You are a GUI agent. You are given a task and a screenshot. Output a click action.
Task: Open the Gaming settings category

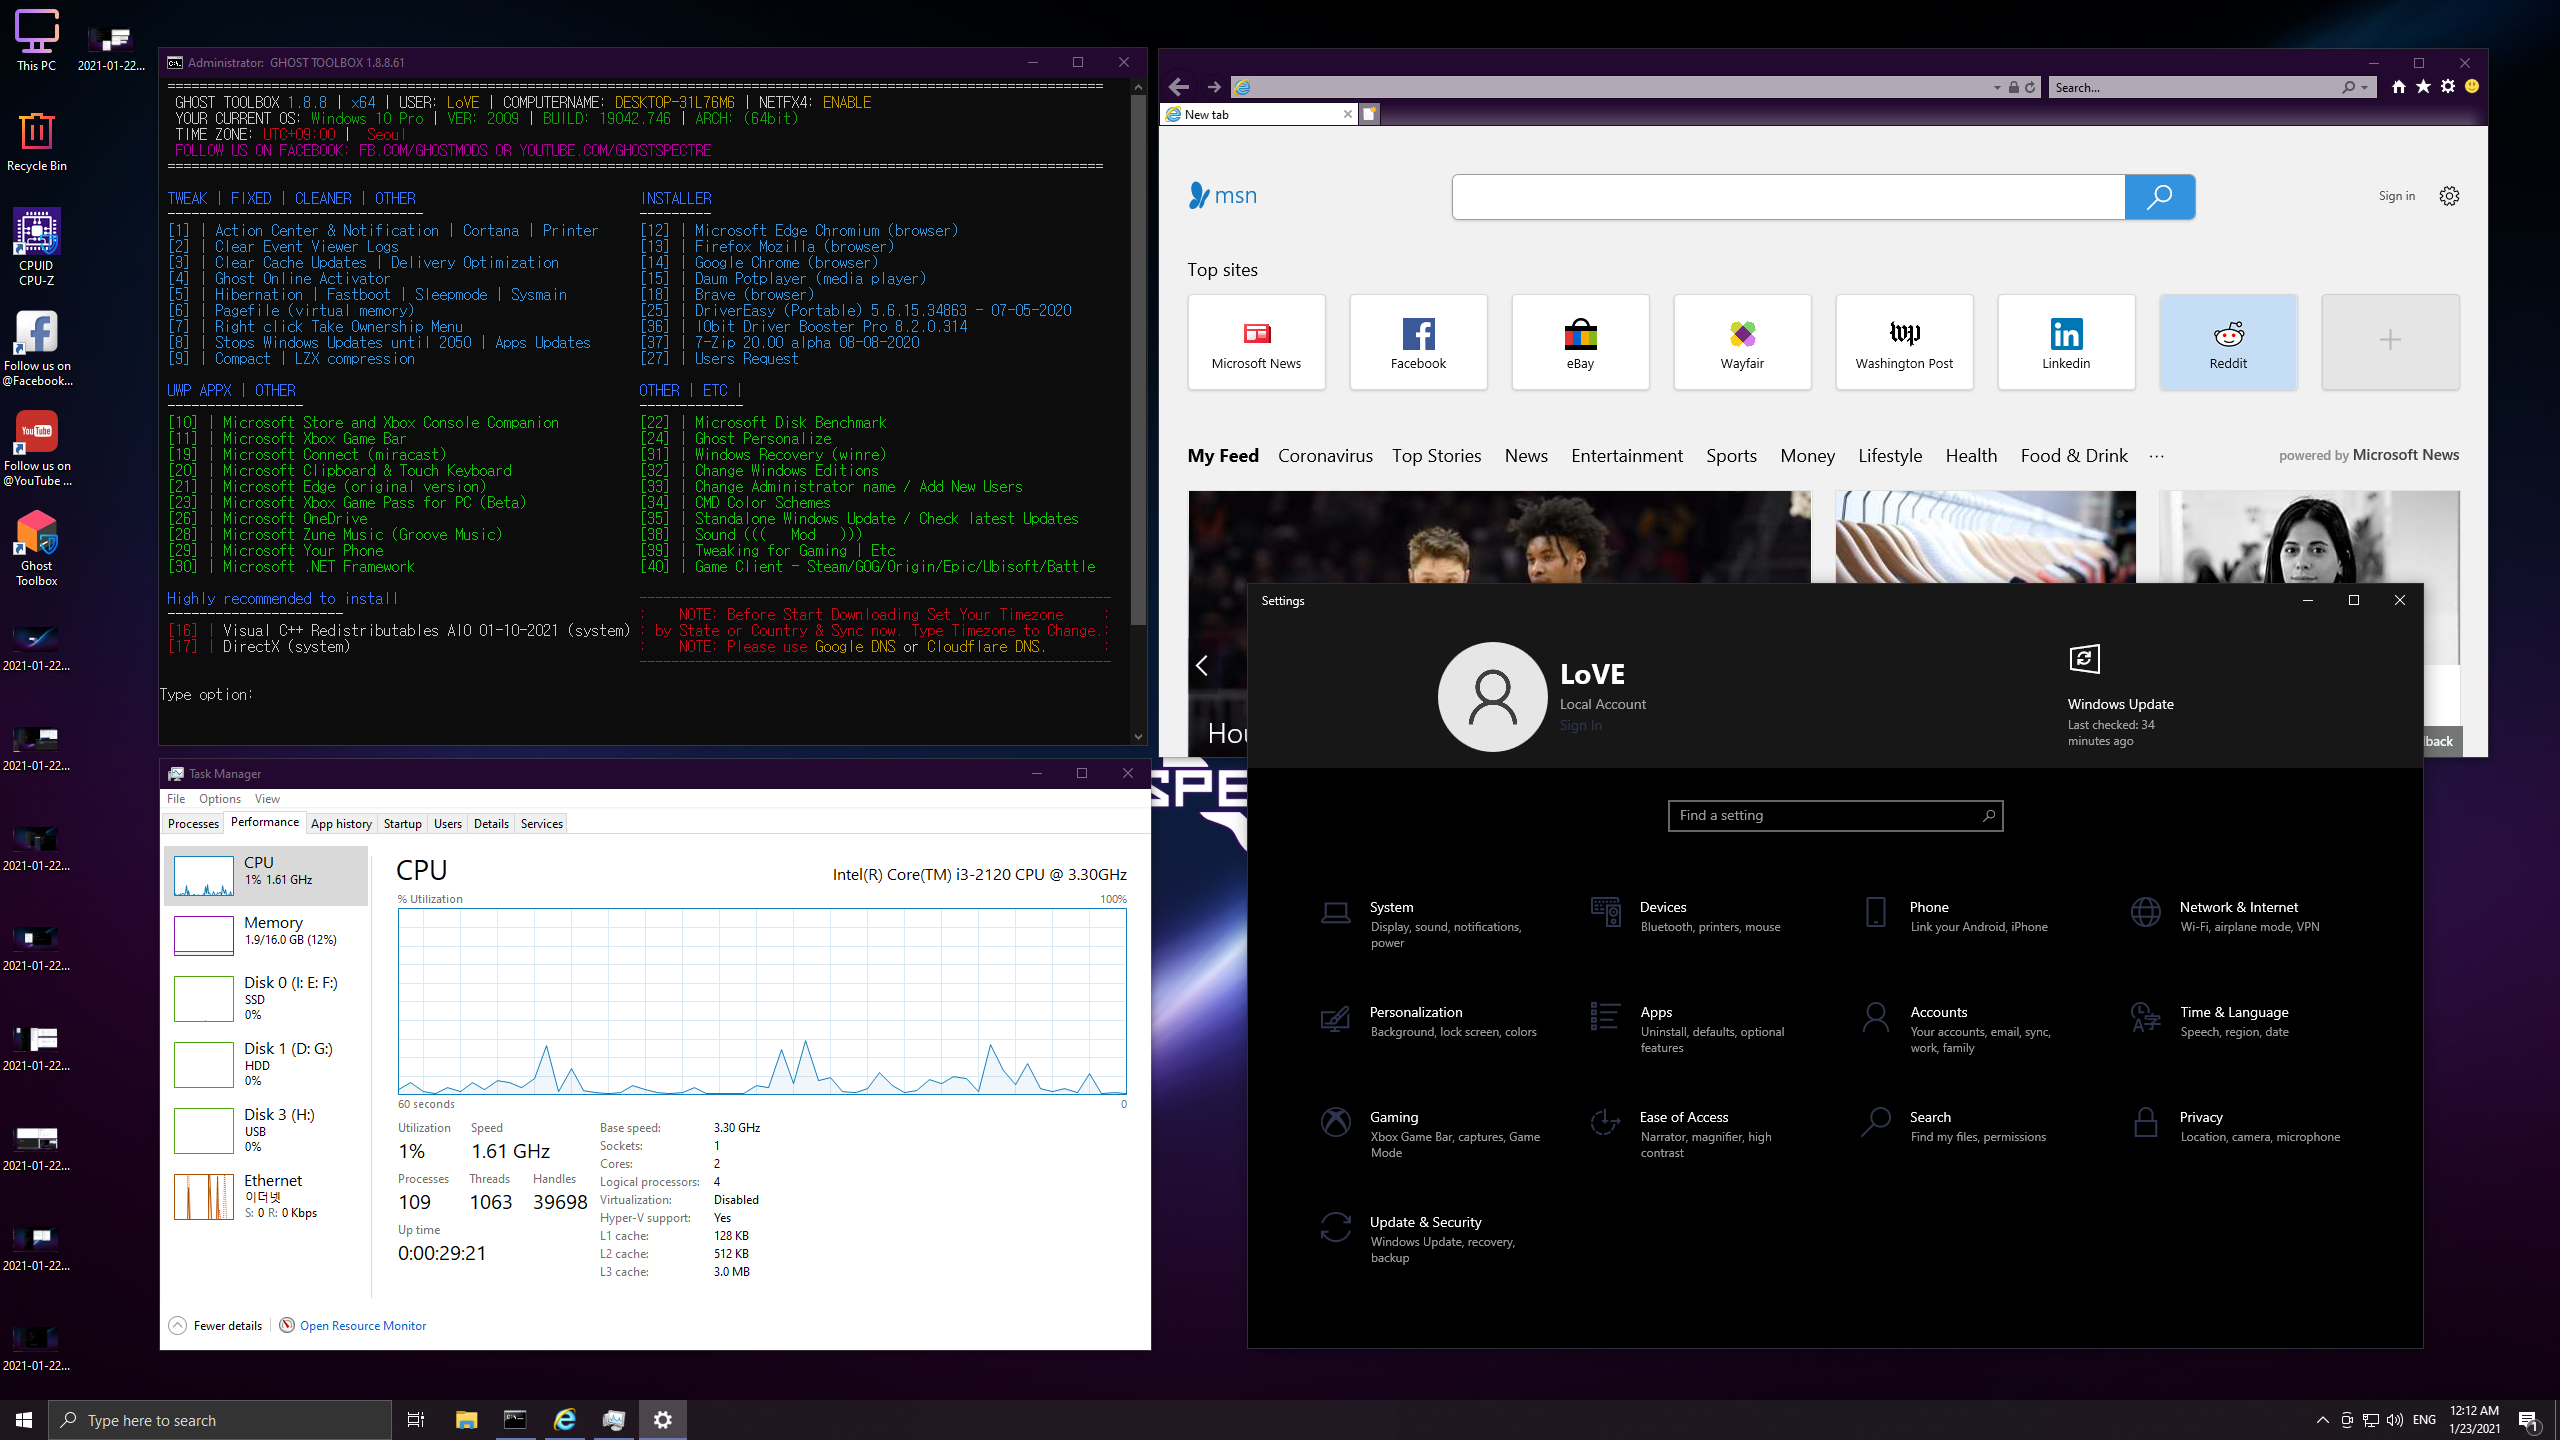point(1394,1117)
